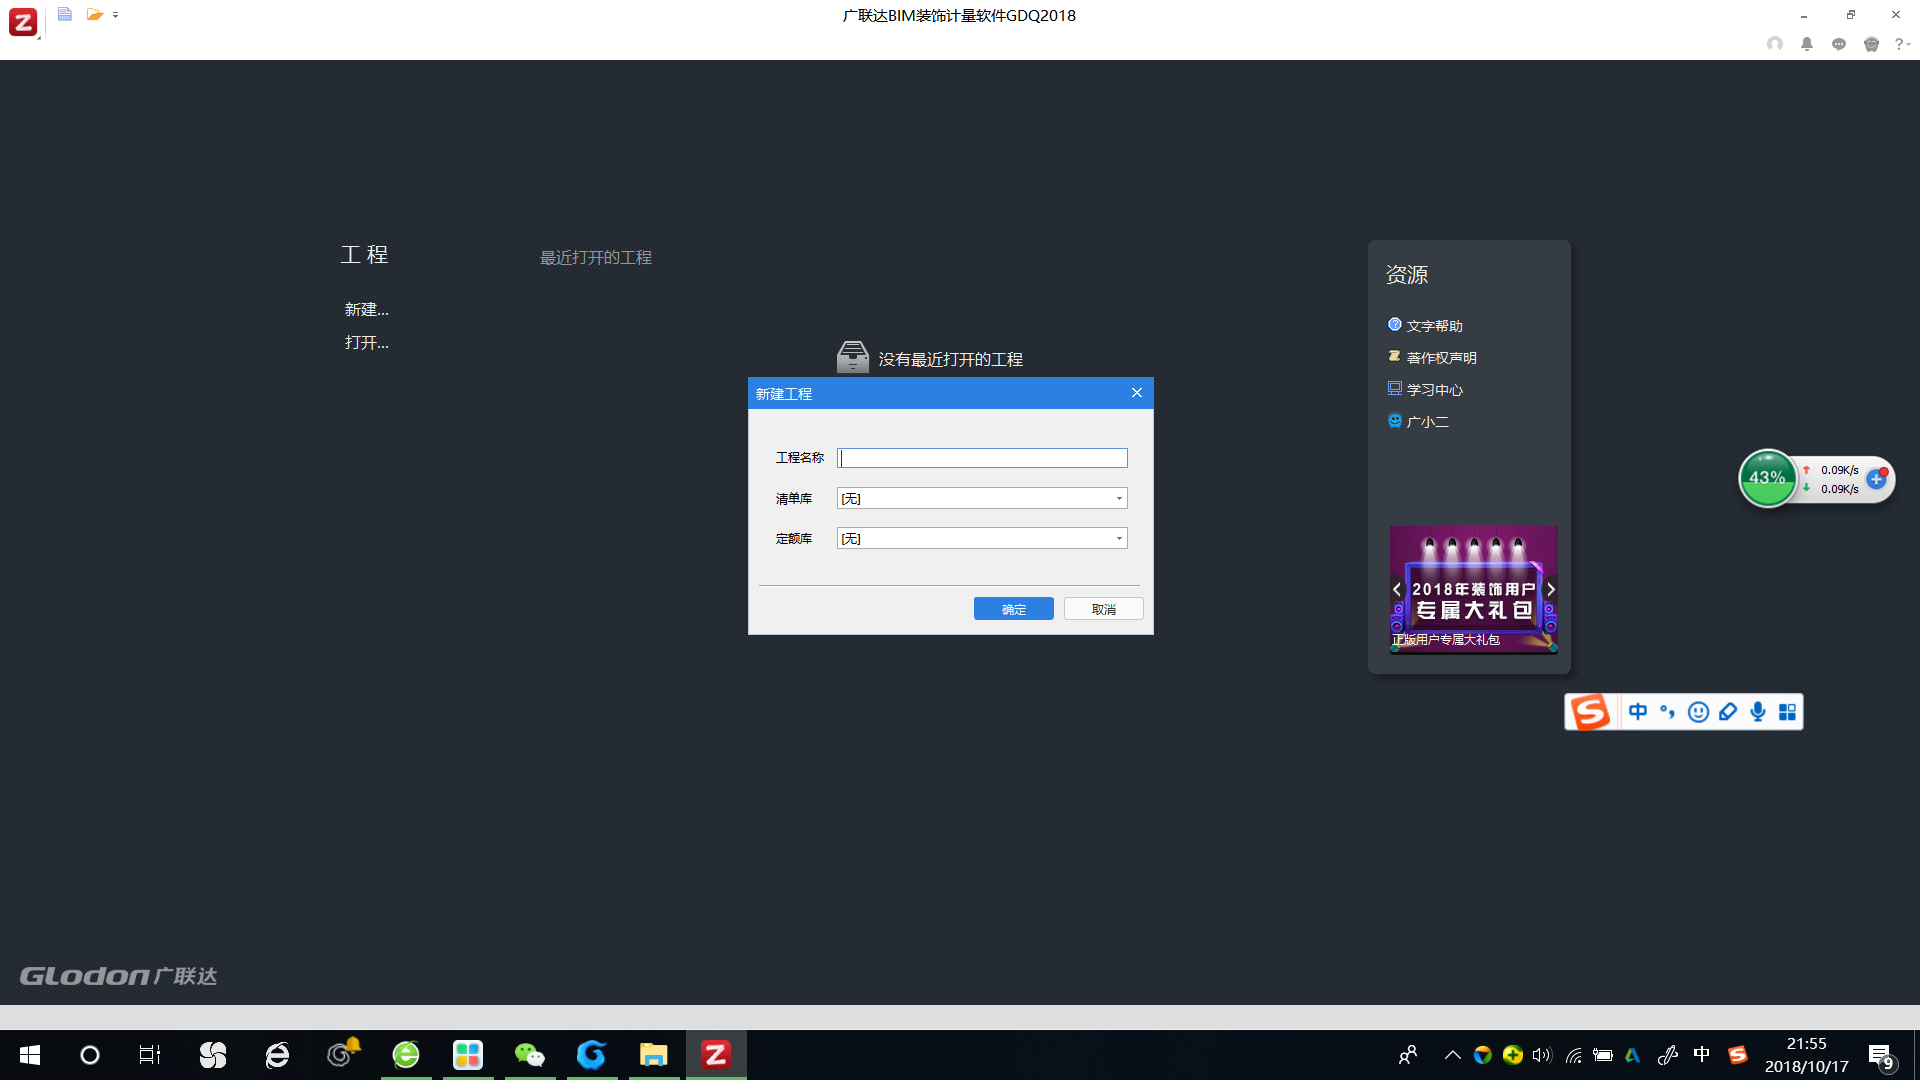
Task: Click the Glodon Z taskbar icon
Action: coord(716,1055)
